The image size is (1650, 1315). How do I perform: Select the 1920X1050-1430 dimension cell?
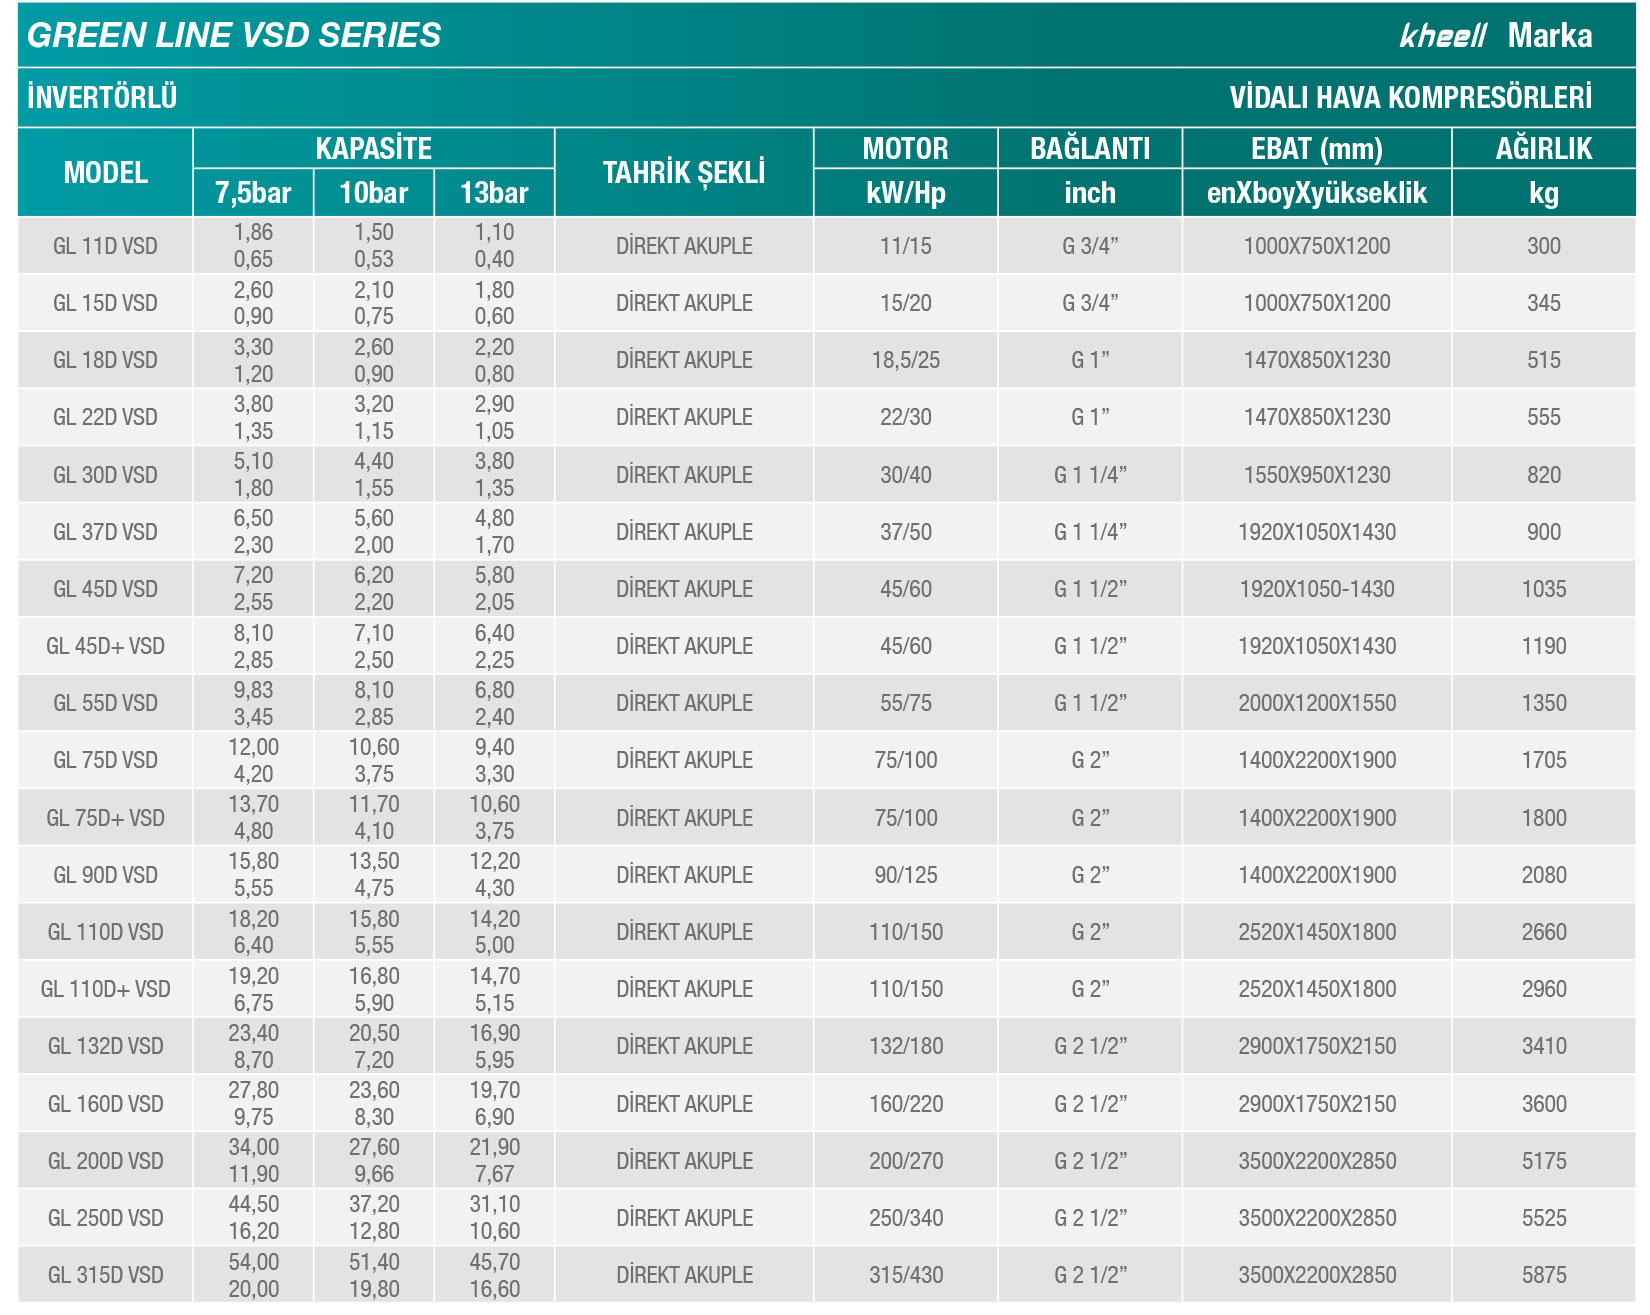tap(1317, 589)
